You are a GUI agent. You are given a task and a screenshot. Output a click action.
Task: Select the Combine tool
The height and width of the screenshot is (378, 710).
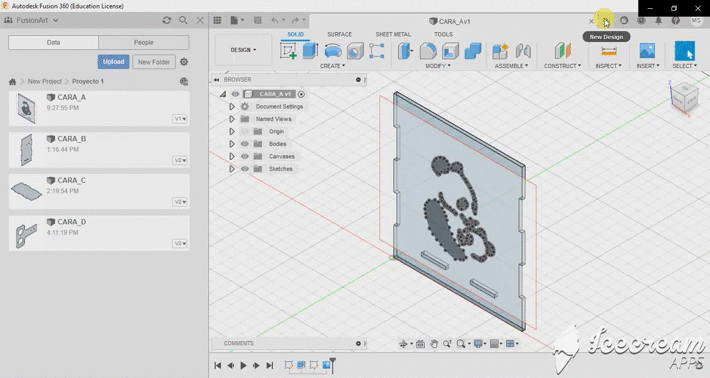pyautogui.click(x=473, y=51)
